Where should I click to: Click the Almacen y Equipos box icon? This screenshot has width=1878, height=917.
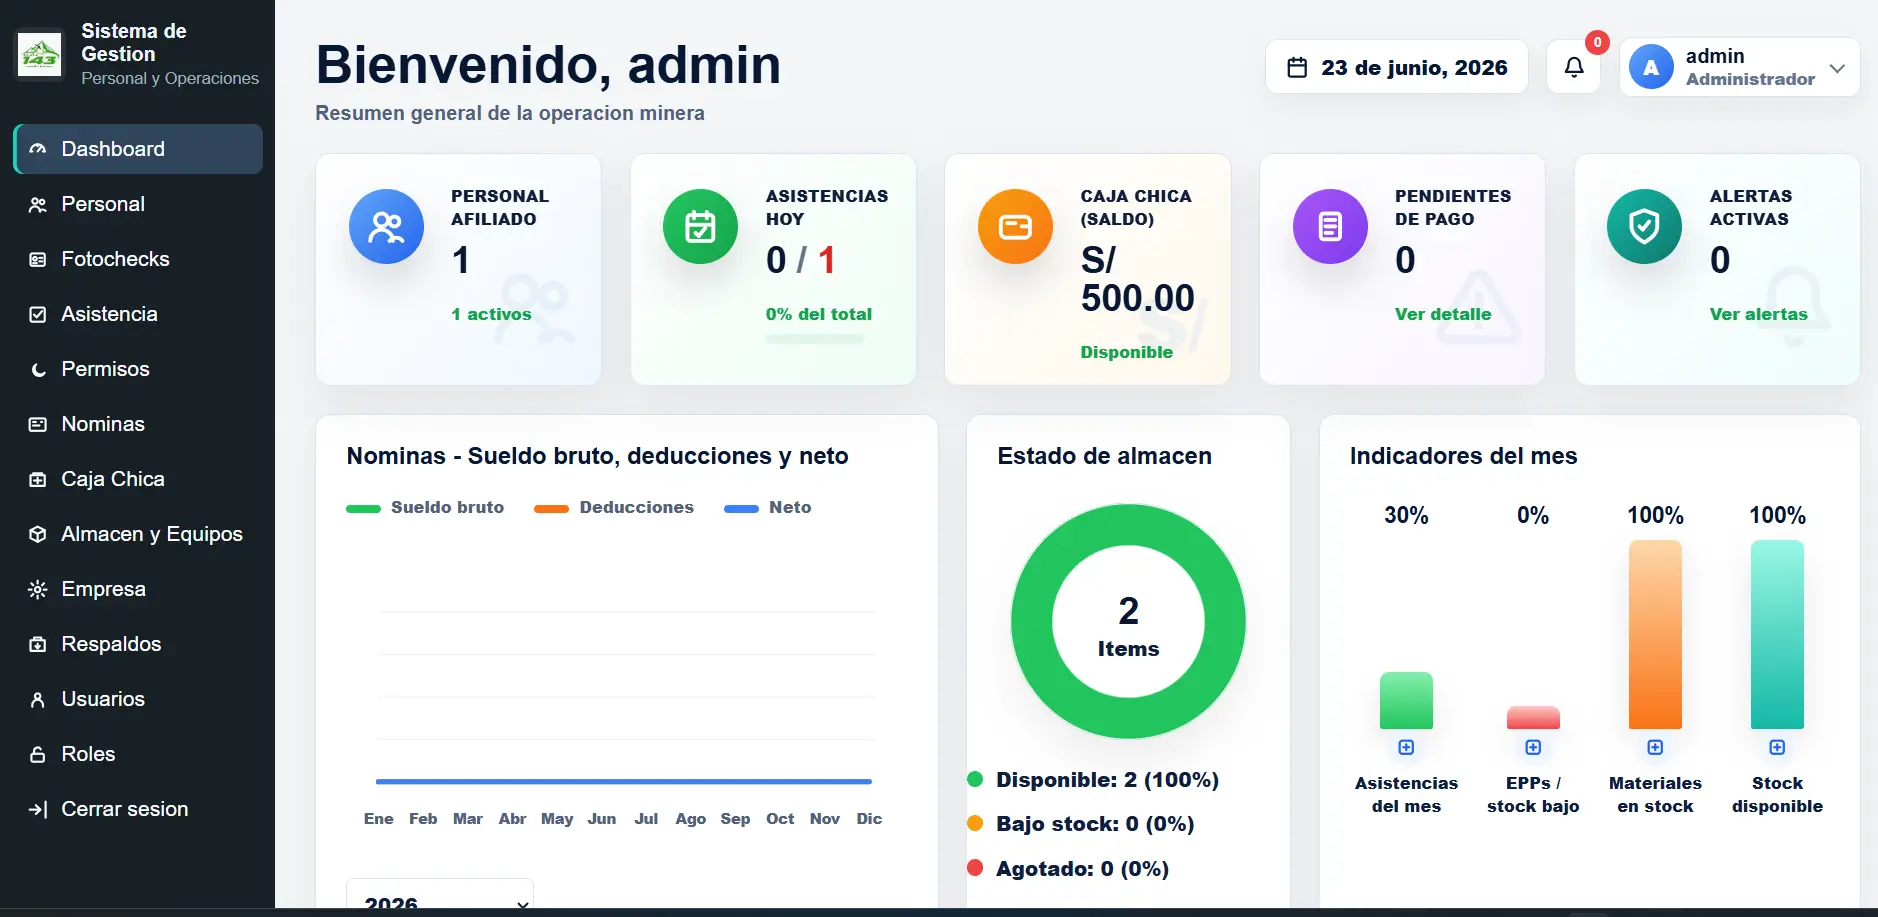pyautogui.click(x=38, y=534)
